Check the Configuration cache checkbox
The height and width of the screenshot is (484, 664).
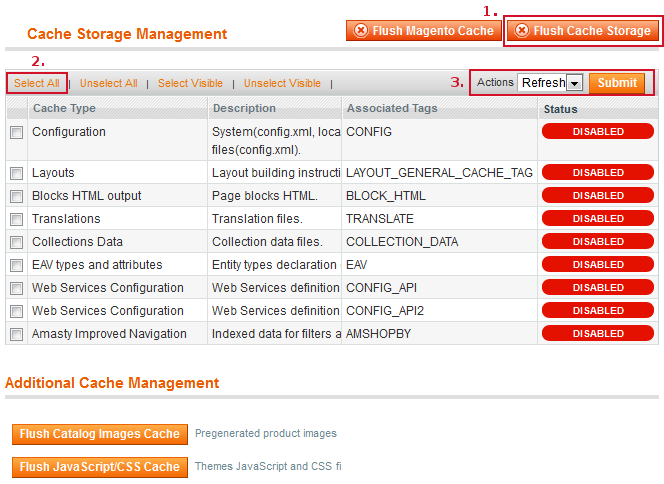pos(16,133)
